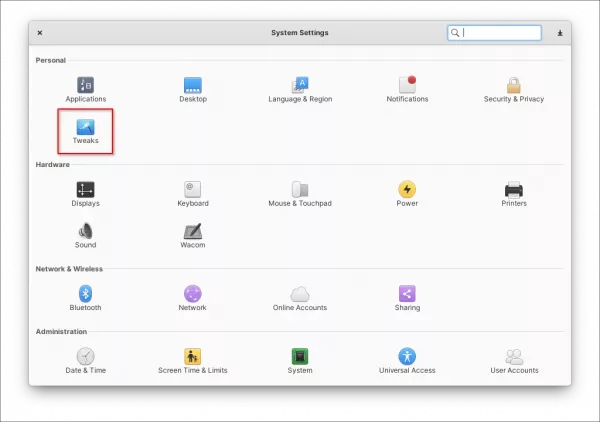Open the Printers settings
The image size is (600, 422).
[514, 194]
